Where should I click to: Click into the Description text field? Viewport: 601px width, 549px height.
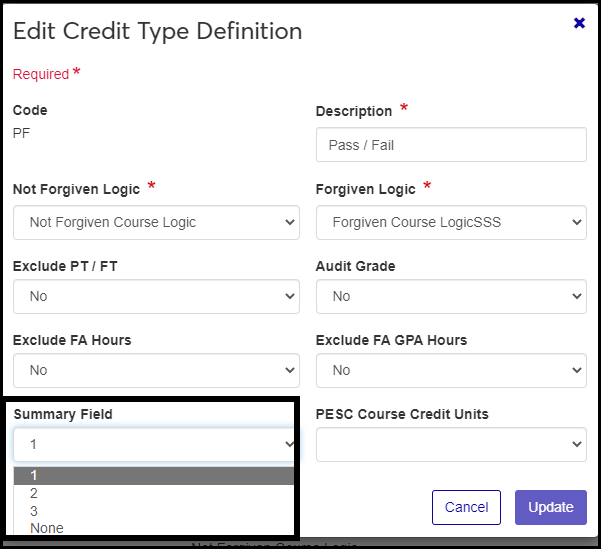click(x=450, y=145)
